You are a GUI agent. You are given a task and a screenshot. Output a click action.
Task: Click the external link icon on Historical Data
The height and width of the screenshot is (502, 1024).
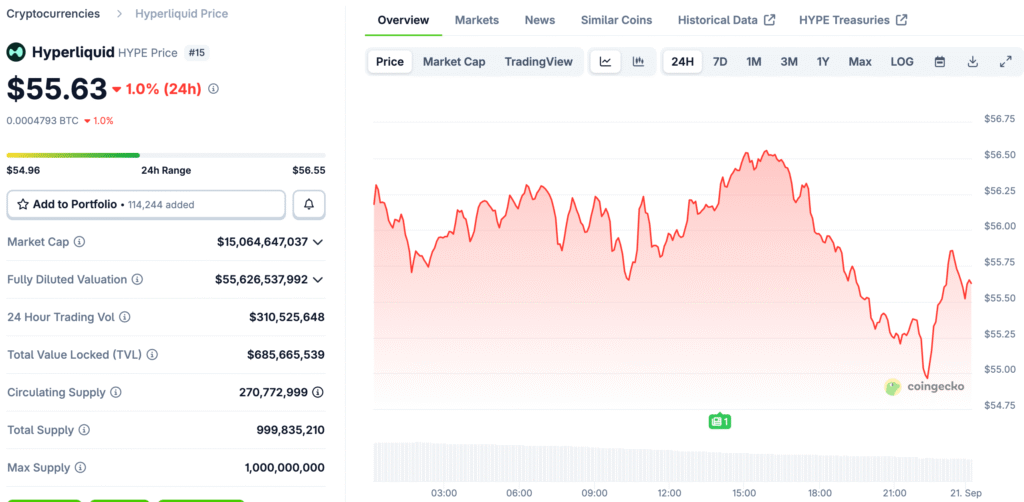coord(769,20)
